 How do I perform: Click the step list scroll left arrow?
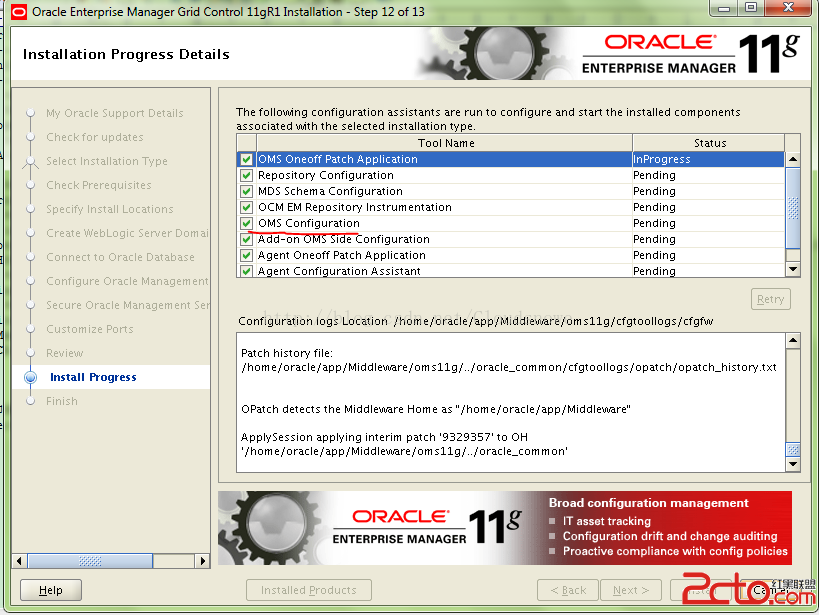(19, 561)
